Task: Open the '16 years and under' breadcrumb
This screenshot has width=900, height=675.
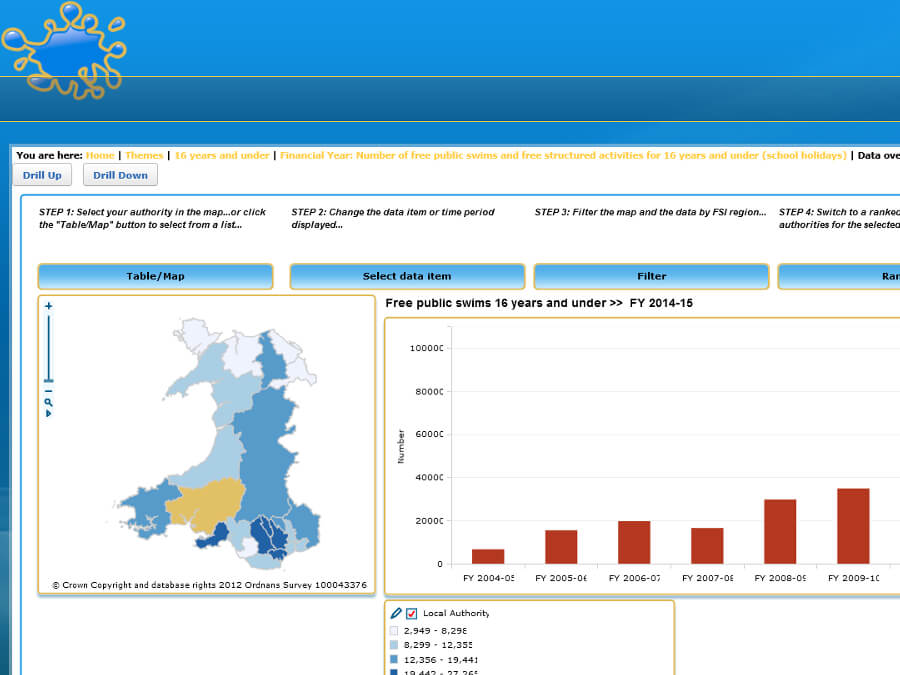Action: tap(222, 156)
